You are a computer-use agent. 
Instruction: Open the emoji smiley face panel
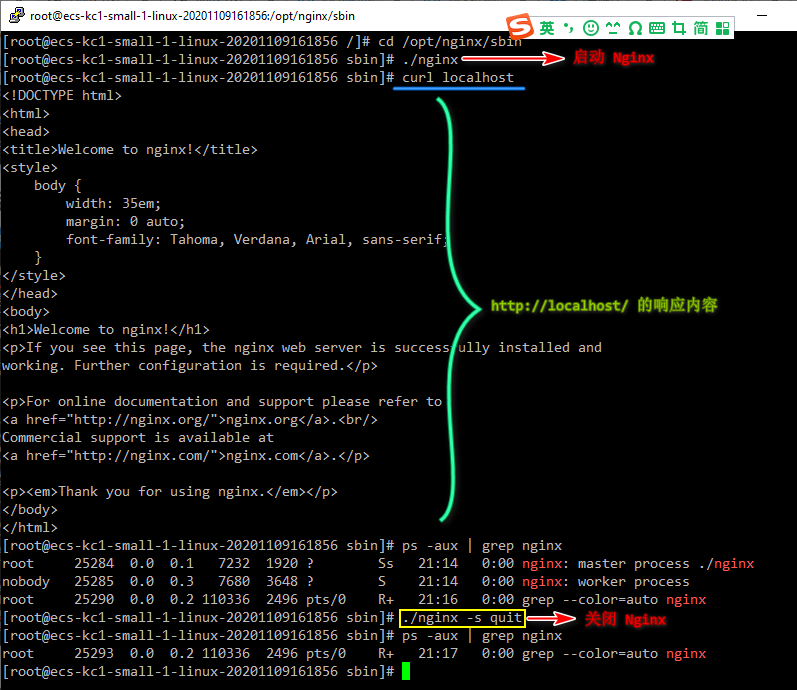(x=591, y=28)
